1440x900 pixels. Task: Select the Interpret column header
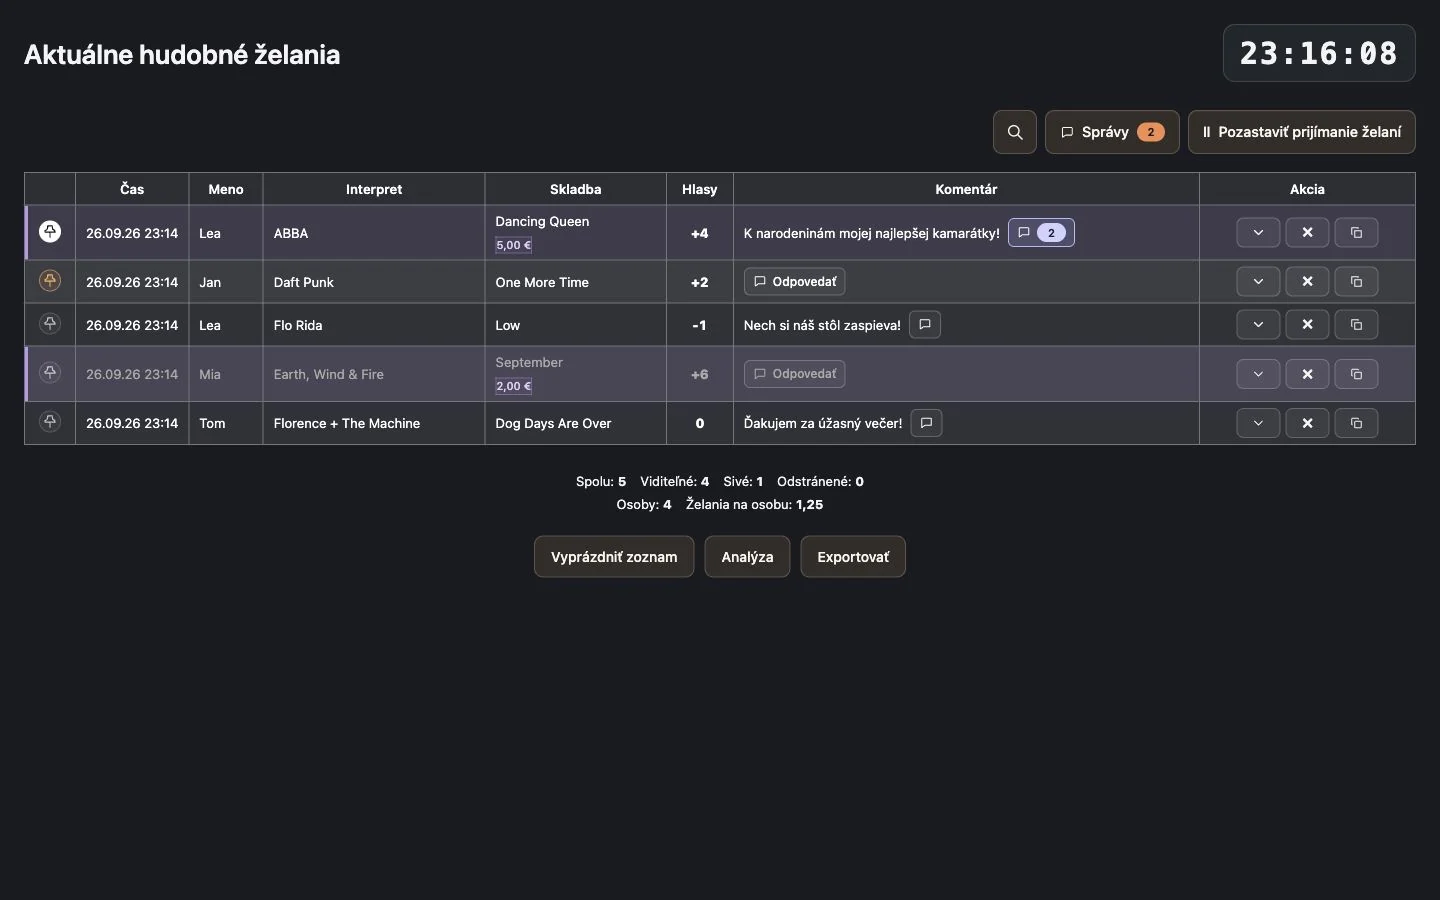tap(374, 189)
